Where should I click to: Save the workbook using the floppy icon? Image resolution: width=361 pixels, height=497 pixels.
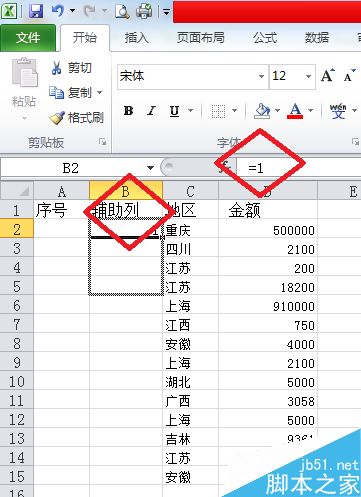36,11
